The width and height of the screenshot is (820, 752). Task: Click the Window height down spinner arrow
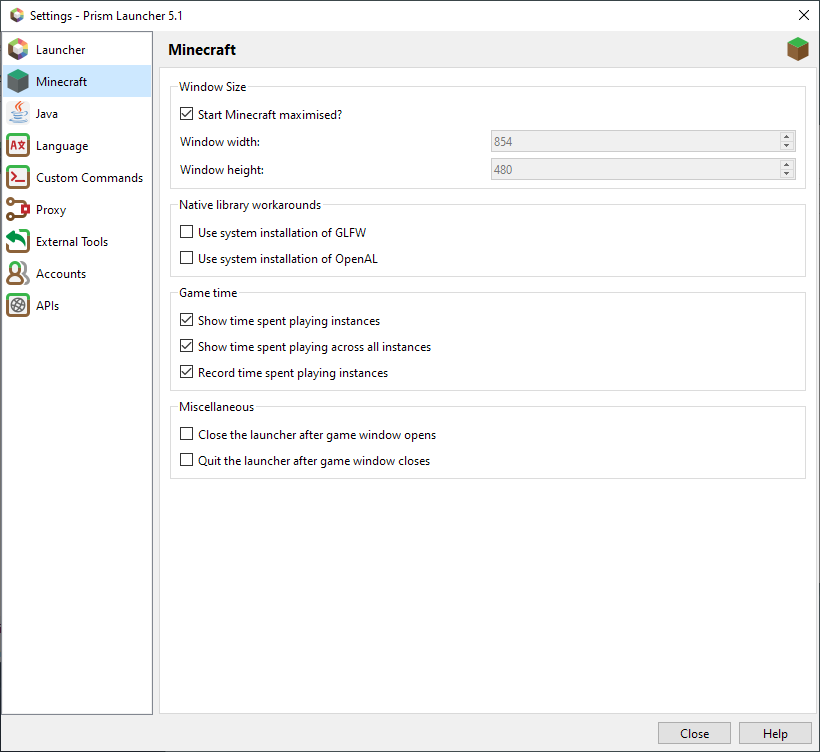(787, 173)
